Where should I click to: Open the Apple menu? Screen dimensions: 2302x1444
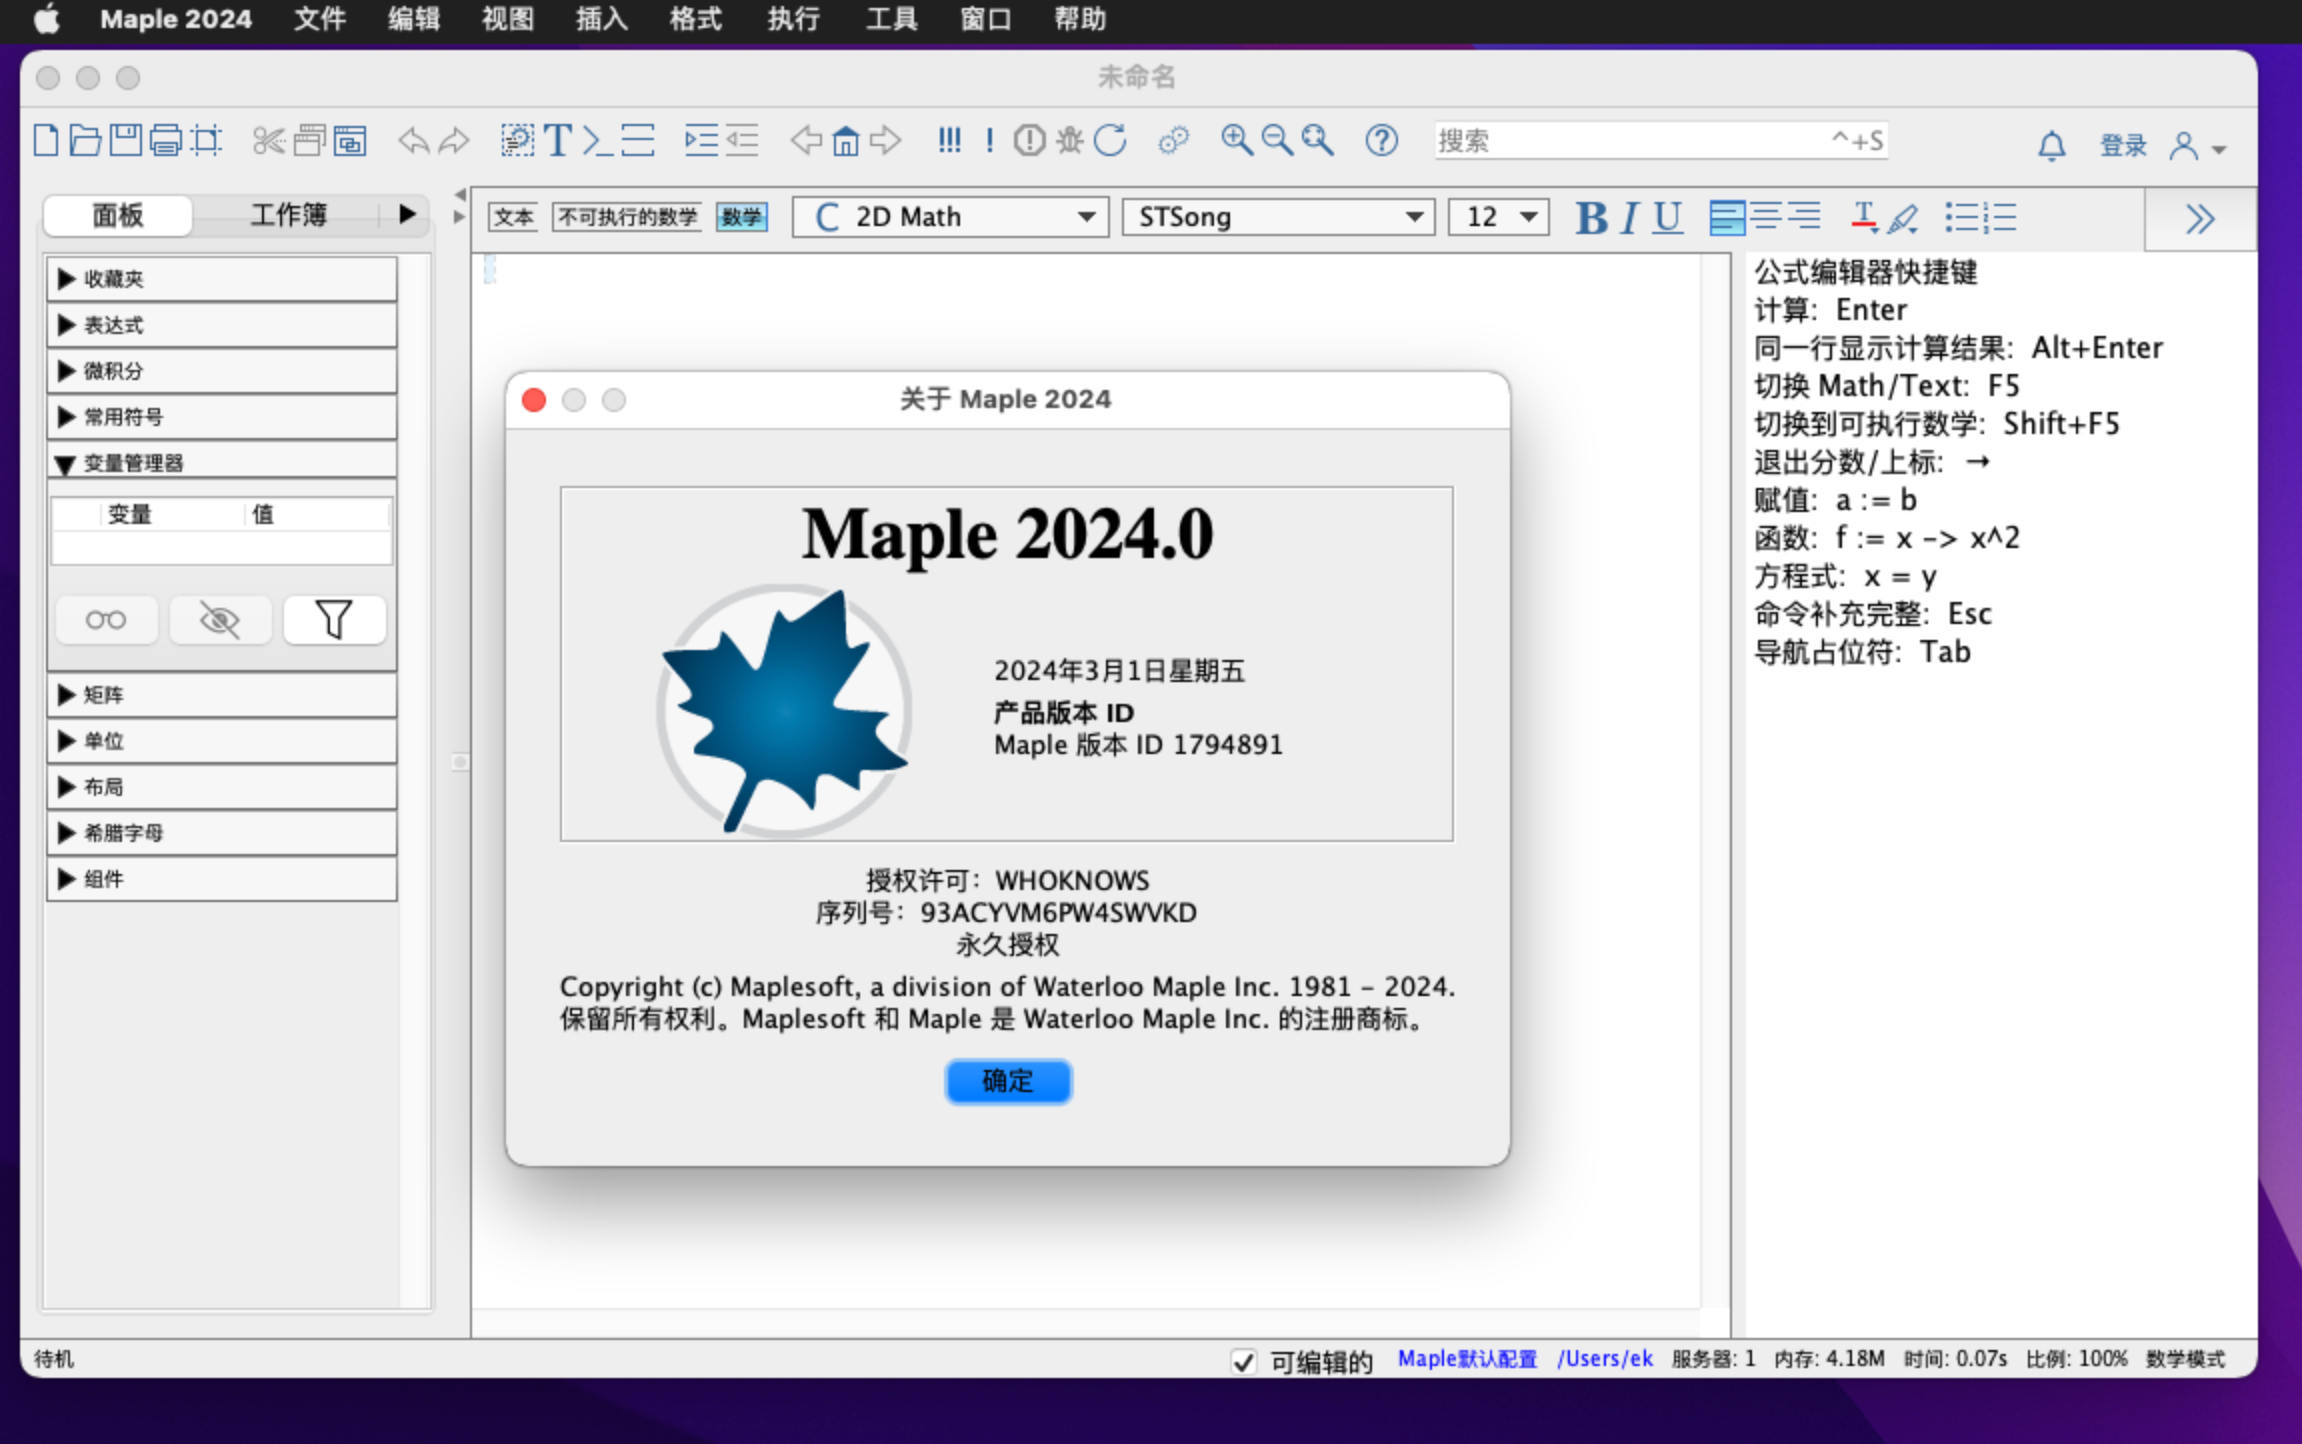click(47, 19)
